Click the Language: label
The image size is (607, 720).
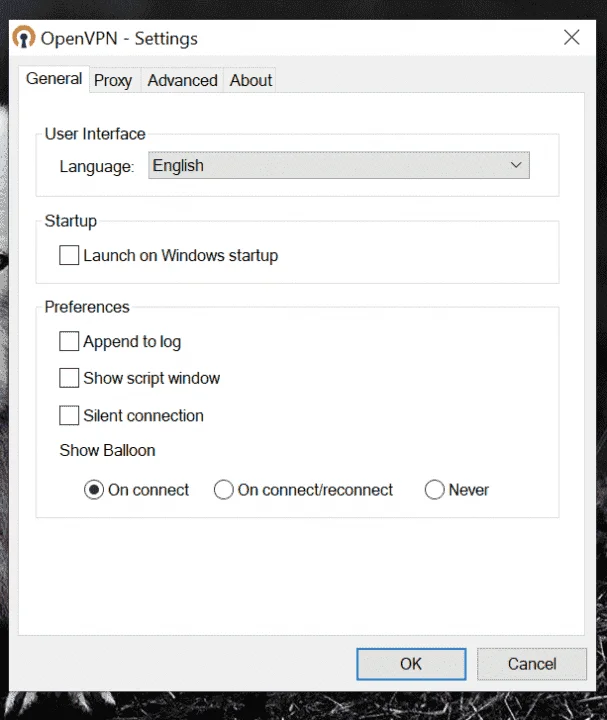tap(97, 166)
